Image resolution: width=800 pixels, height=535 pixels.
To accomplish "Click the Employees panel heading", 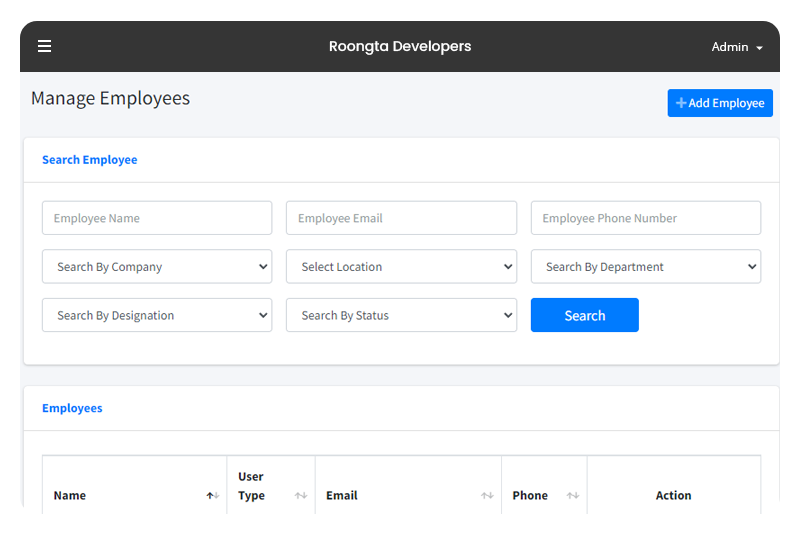I will [72, 408].
